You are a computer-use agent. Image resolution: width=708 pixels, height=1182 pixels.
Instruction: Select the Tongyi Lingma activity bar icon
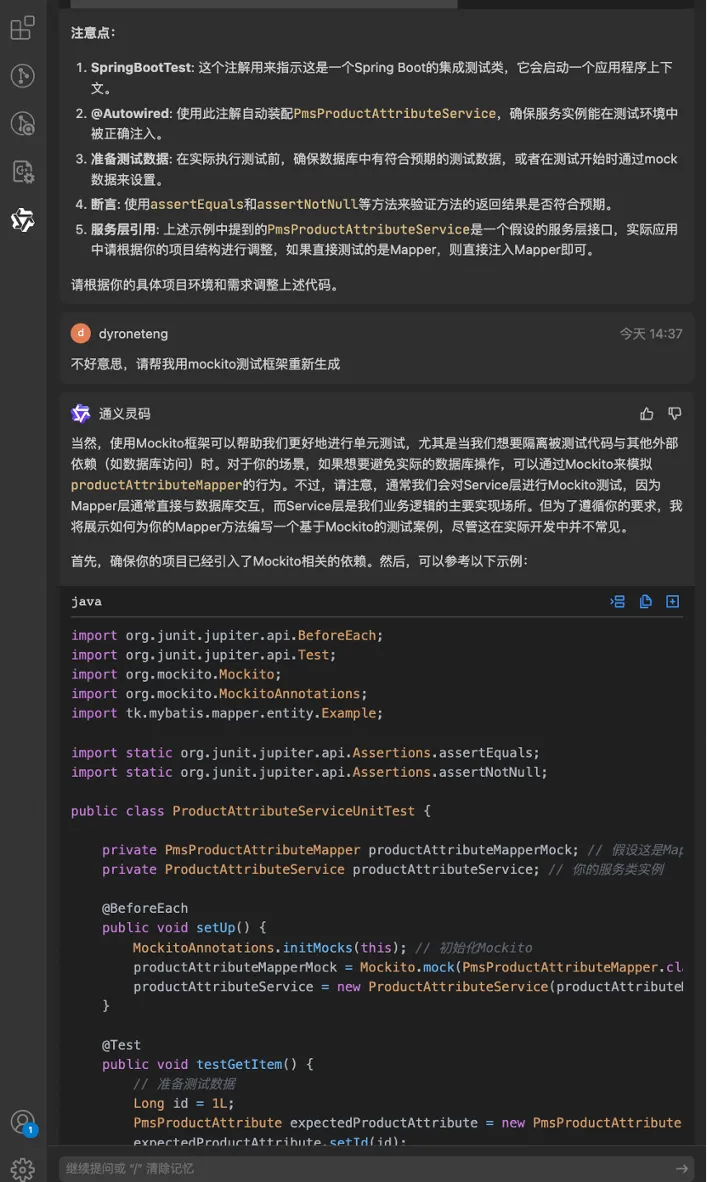point(23,220)
